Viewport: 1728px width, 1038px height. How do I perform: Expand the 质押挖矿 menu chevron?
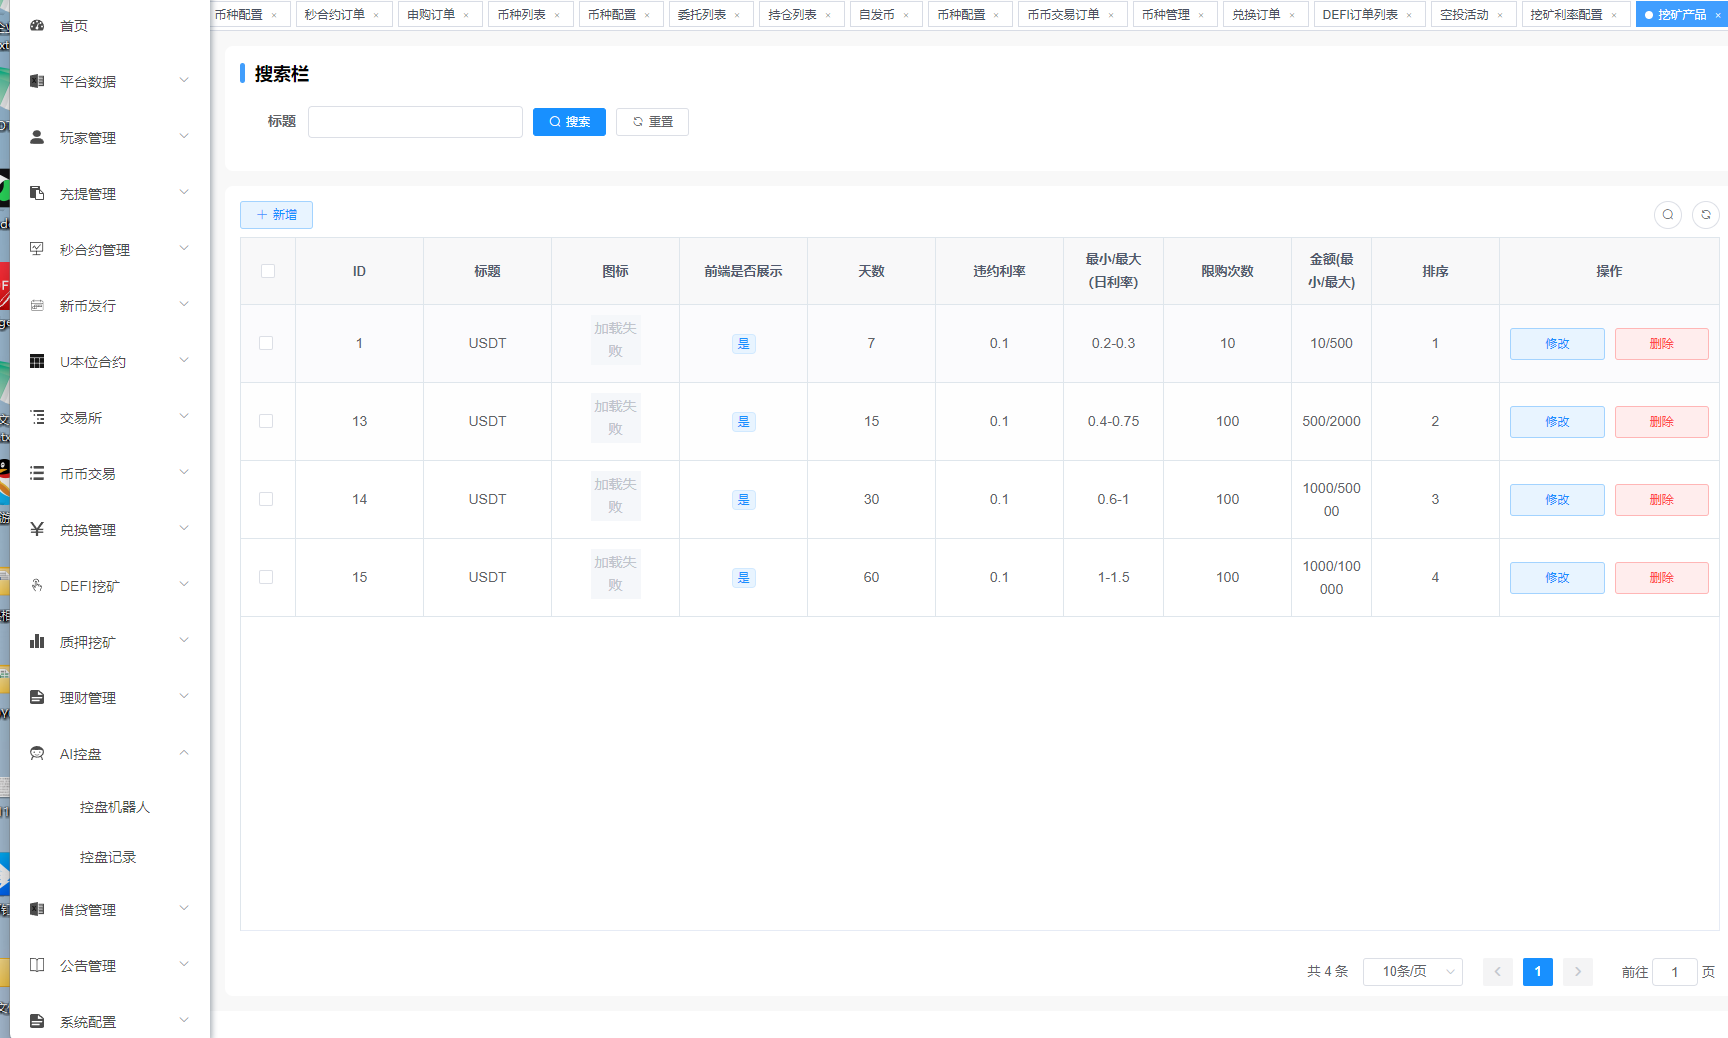(x=184, y=640)
